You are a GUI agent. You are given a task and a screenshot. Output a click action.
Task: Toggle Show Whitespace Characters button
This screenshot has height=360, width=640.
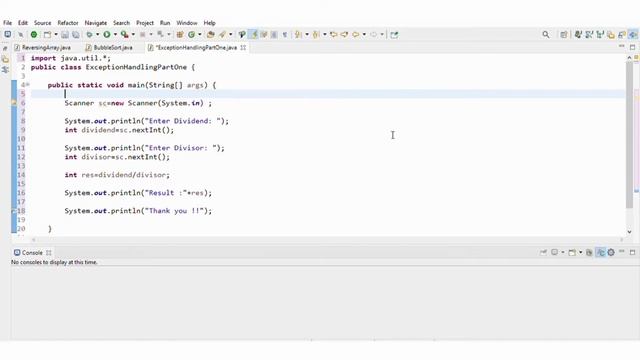(284, 35)
